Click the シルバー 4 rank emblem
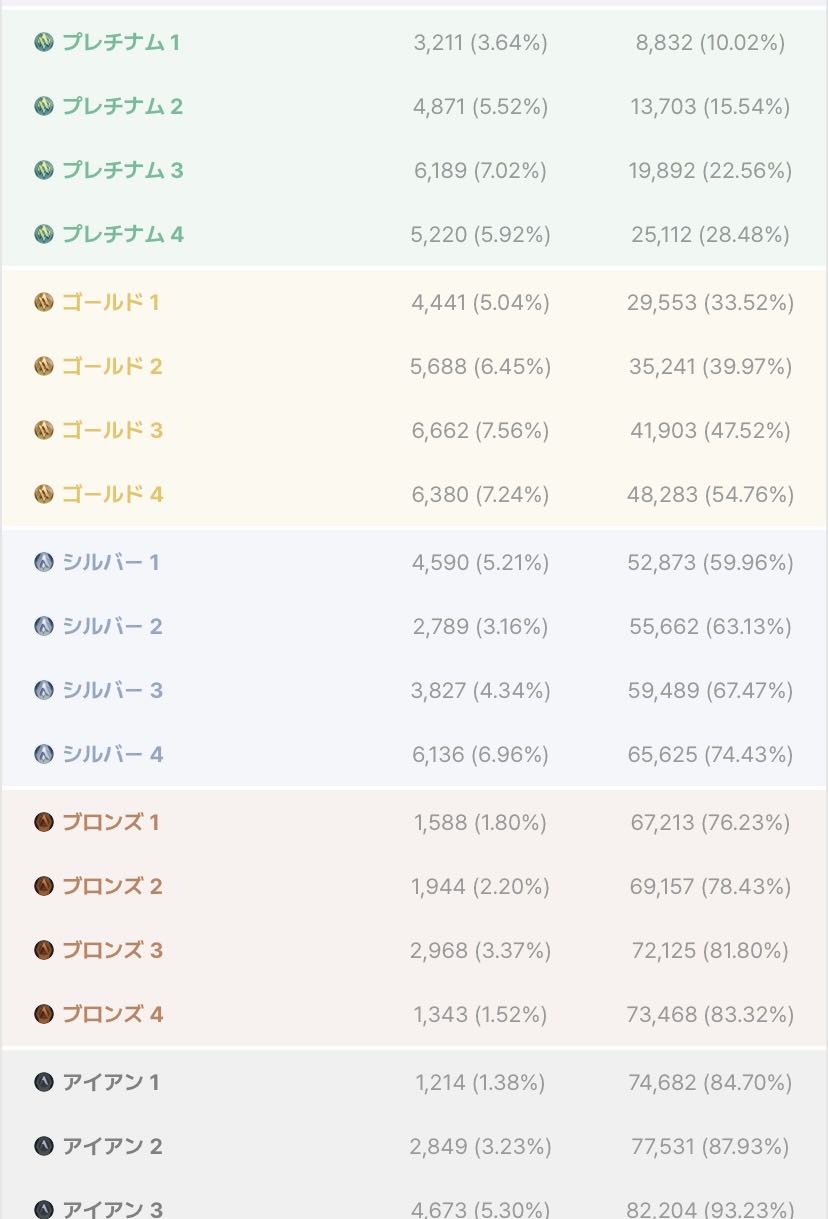This screenshot has height=1219, width=828. 43,754
